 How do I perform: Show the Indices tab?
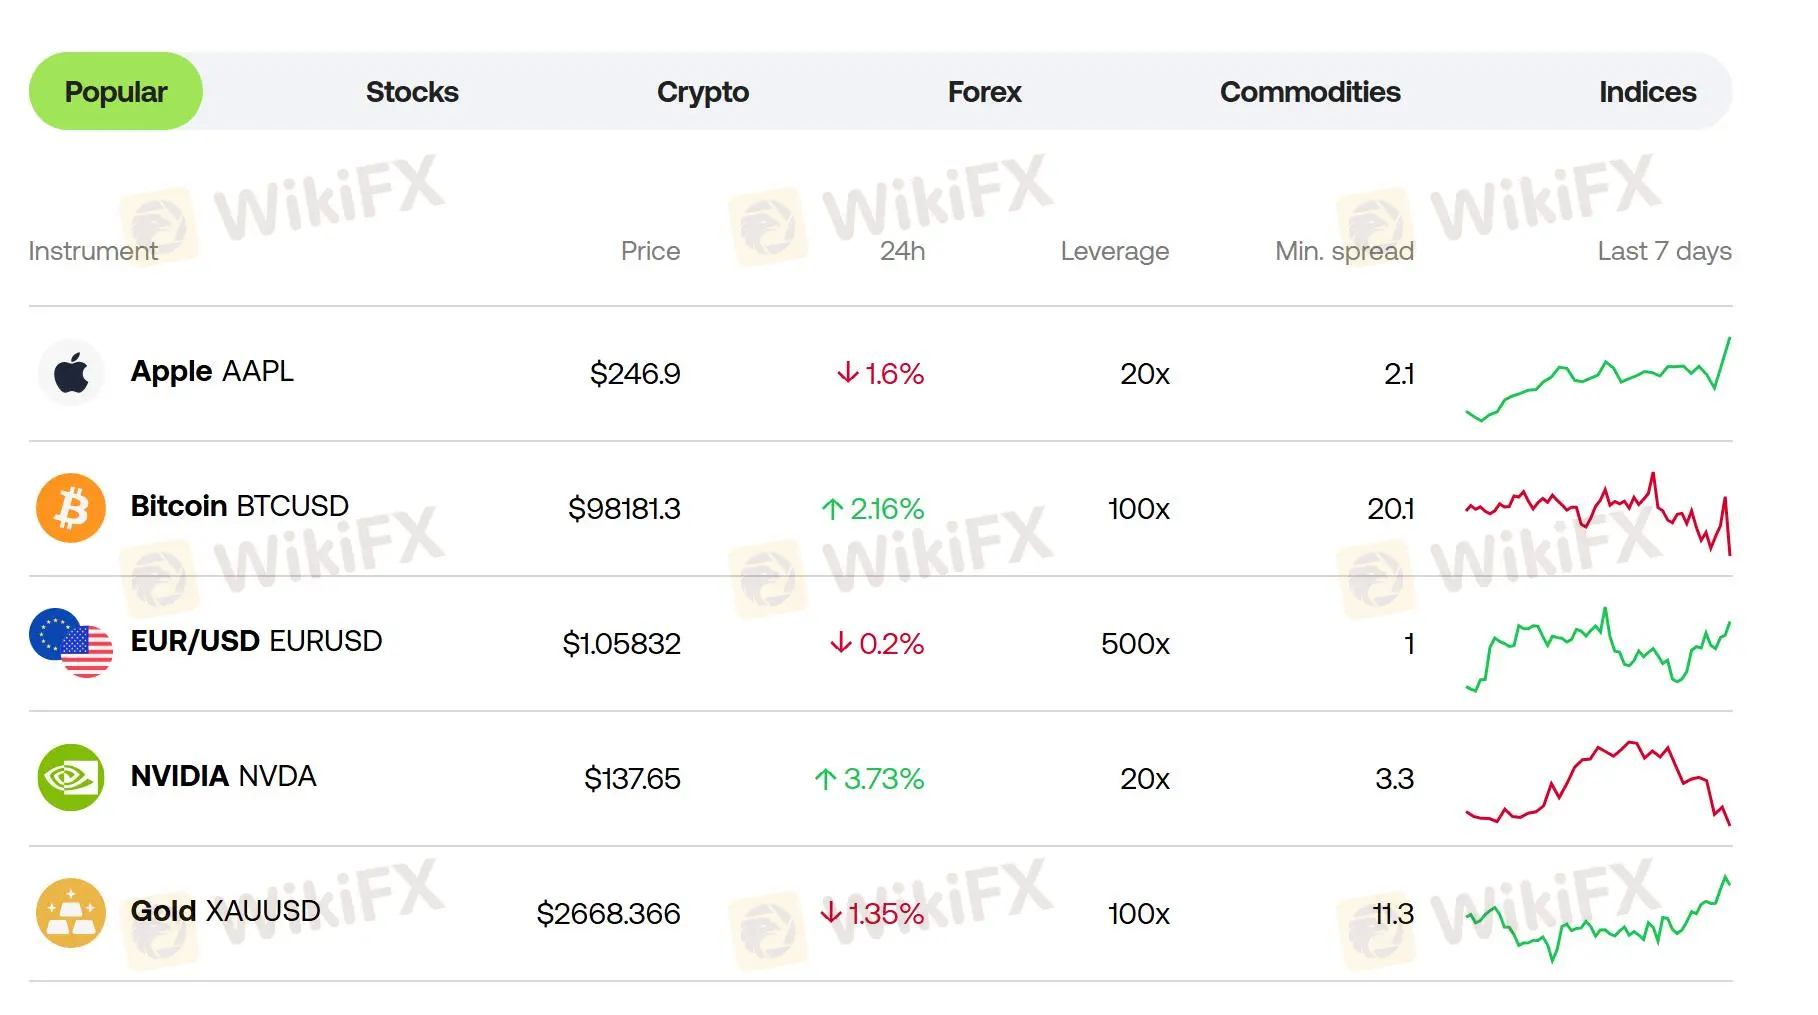1648,92
